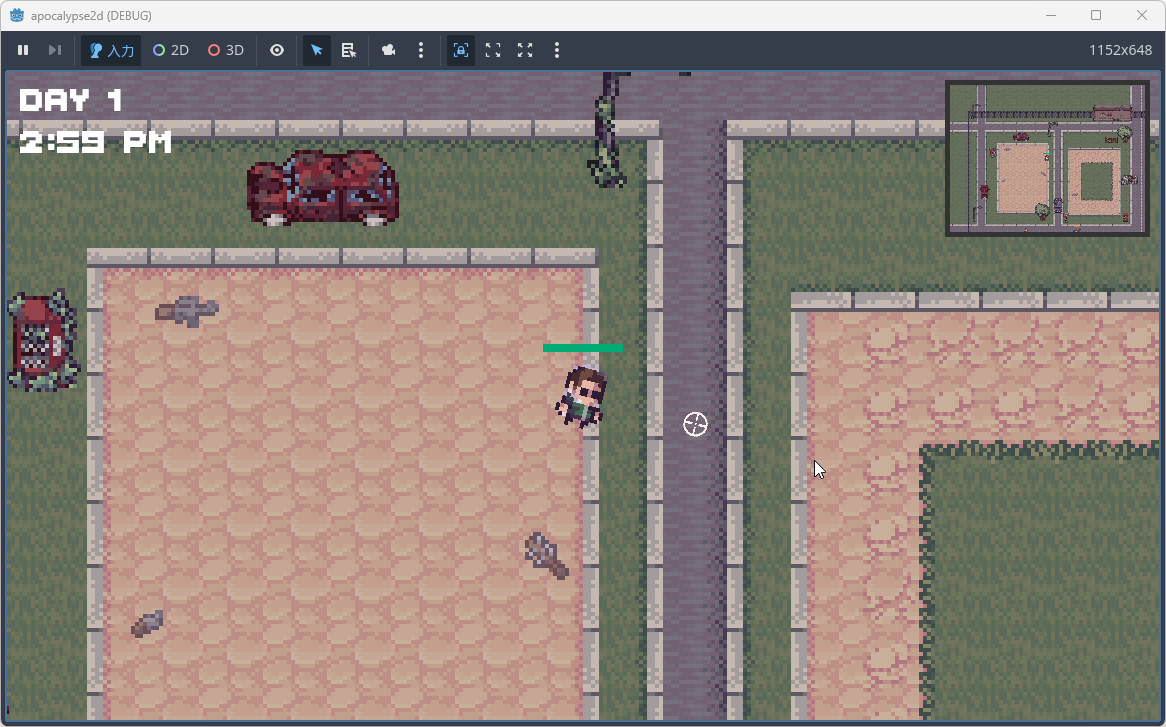Click the crosshair aim reticle

point(695,424)
